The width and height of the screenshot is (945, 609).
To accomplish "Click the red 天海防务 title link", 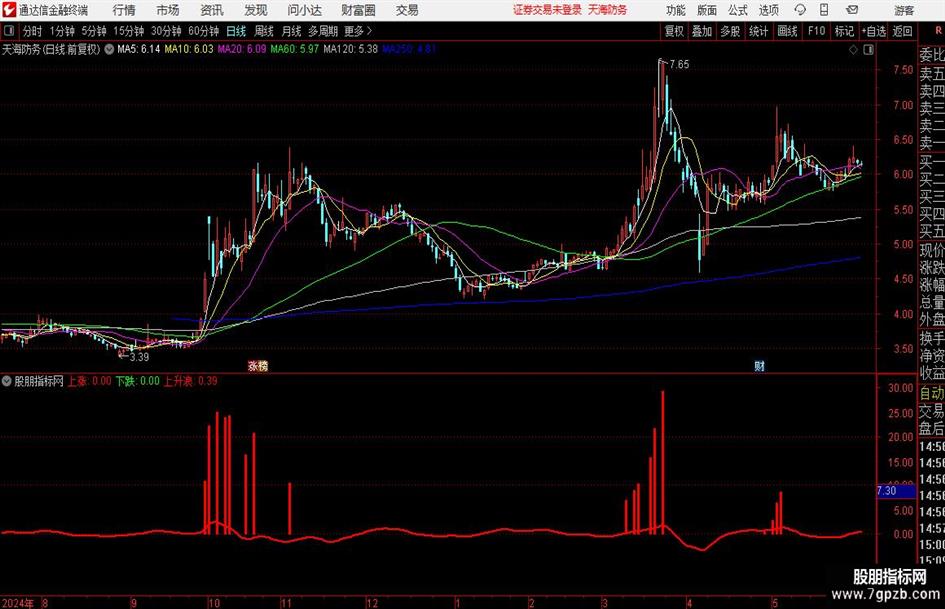I will [x=608, y=10].
